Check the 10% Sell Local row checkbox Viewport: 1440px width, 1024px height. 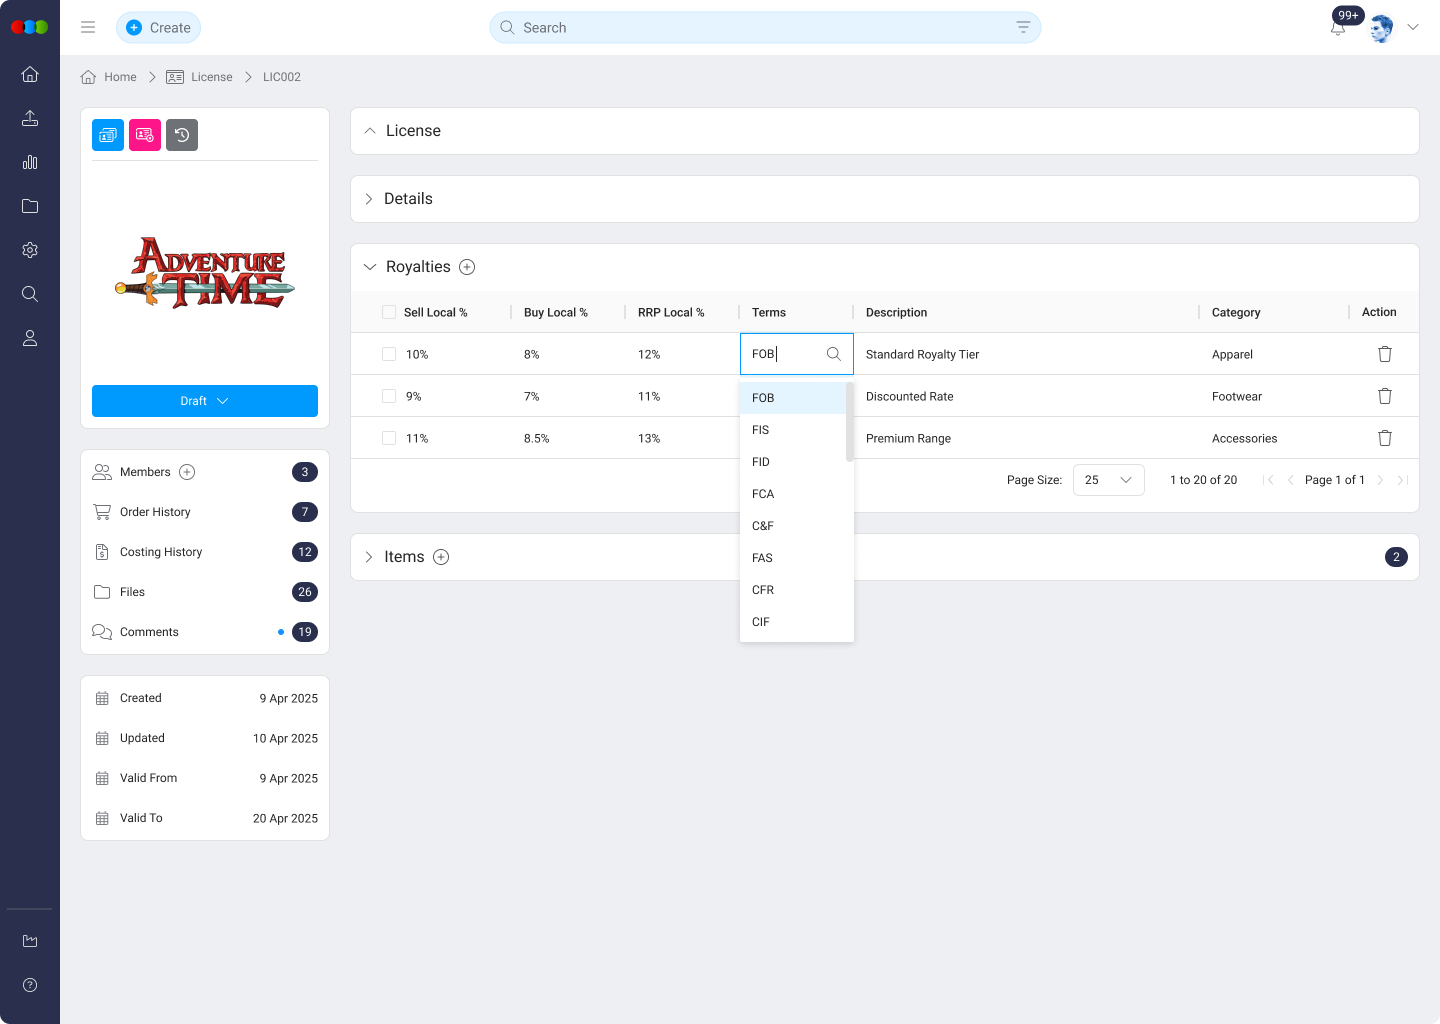pyautogui.click(x=389, y=354)
